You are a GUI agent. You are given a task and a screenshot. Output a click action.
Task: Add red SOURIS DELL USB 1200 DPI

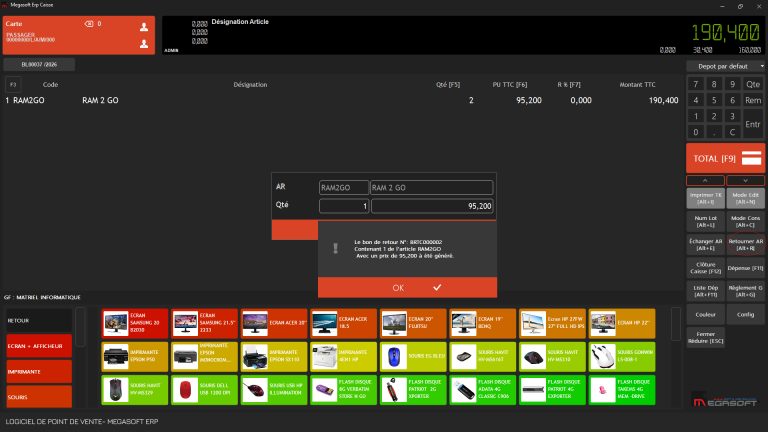[204, 390]
